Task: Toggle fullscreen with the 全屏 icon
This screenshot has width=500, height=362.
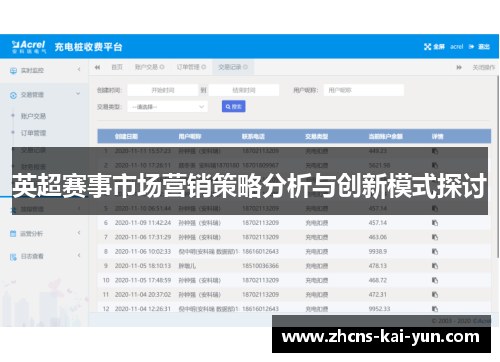Action: pos(427,47)
